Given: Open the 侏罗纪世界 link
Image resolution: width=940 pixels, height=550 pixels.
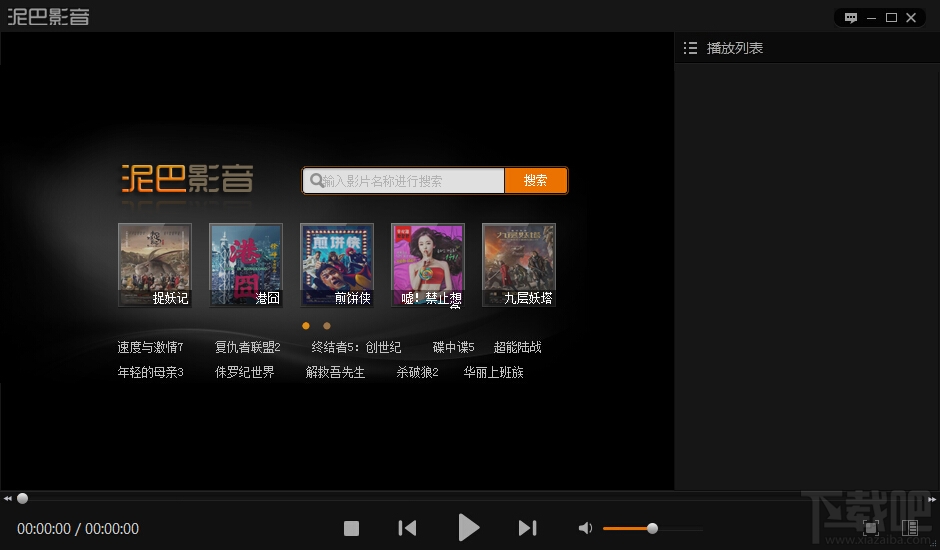Looking at the screenshot, I should click(x=245, y=372).
